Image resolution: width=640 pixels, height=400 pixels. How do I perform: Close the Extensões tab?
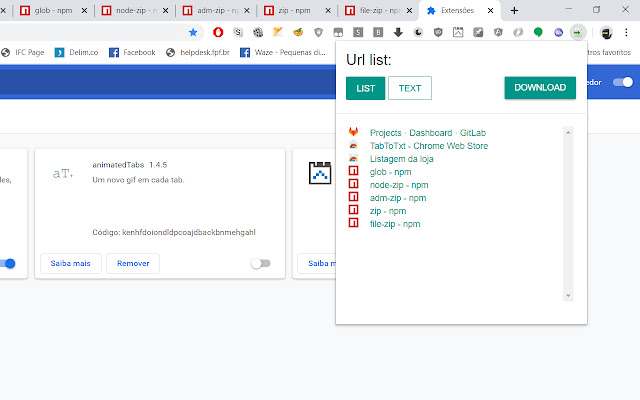491,11
